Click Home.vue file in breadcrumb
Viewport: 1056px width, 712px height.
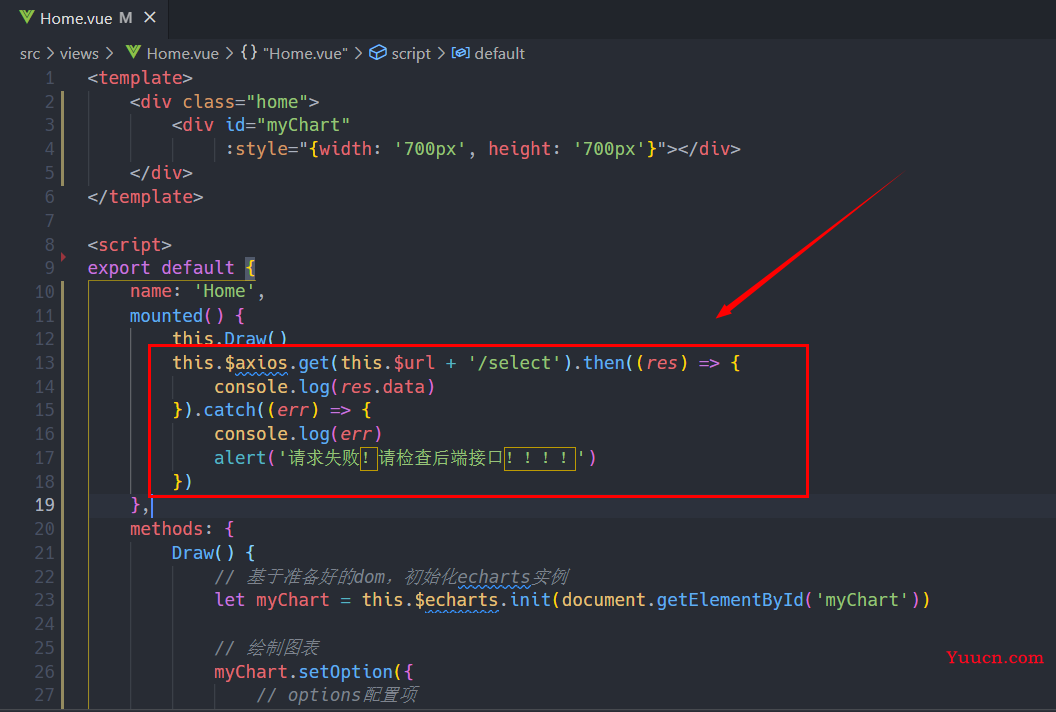click(x=183, y=54)
